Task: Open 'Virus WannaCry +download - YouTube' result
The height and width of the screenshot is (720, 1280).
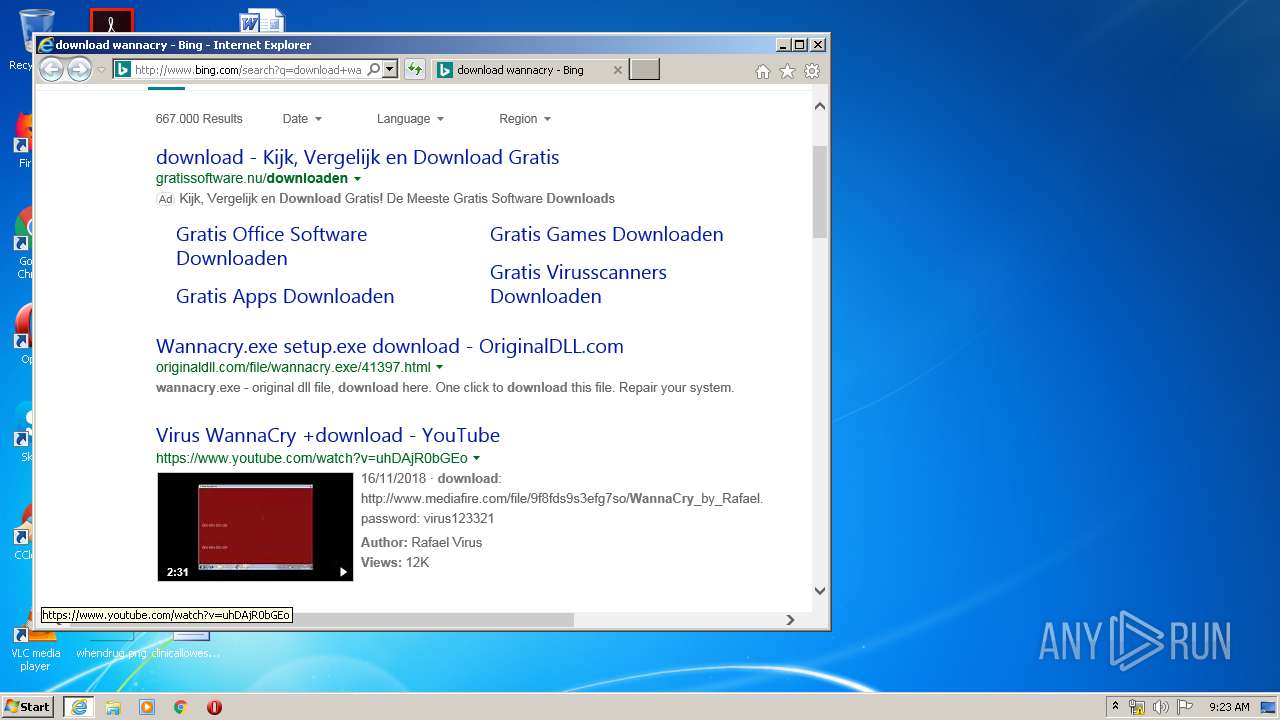Action: point(327,435)
